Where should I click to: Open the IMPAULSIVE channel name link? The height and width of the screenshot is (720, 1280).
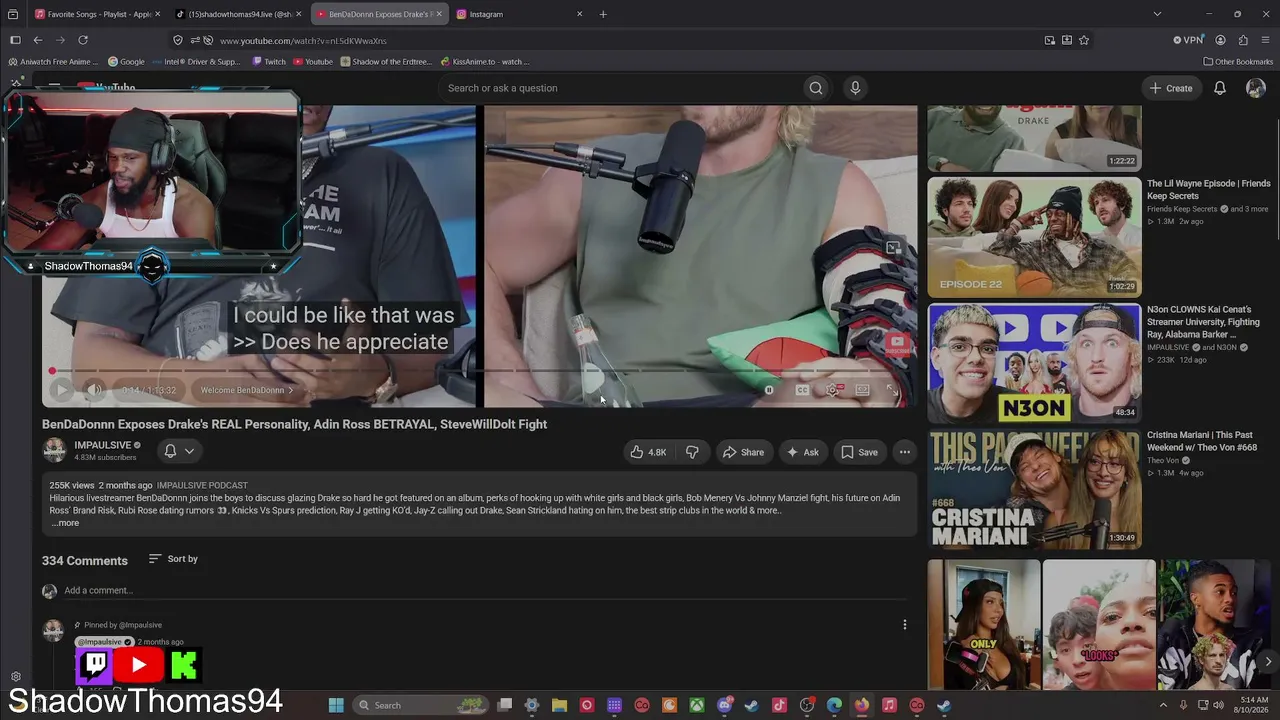click(x=102, y=445)
